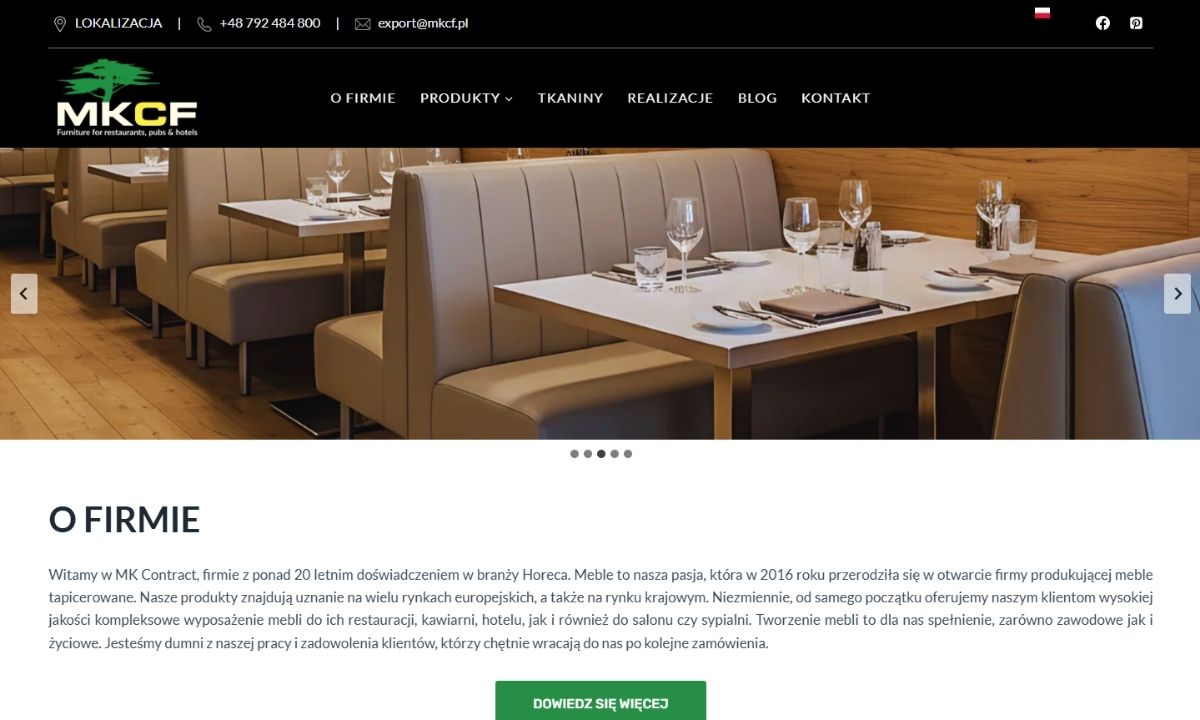
Task: Open the Pinterest profile icon
Action: click(x=1136, y=23)
